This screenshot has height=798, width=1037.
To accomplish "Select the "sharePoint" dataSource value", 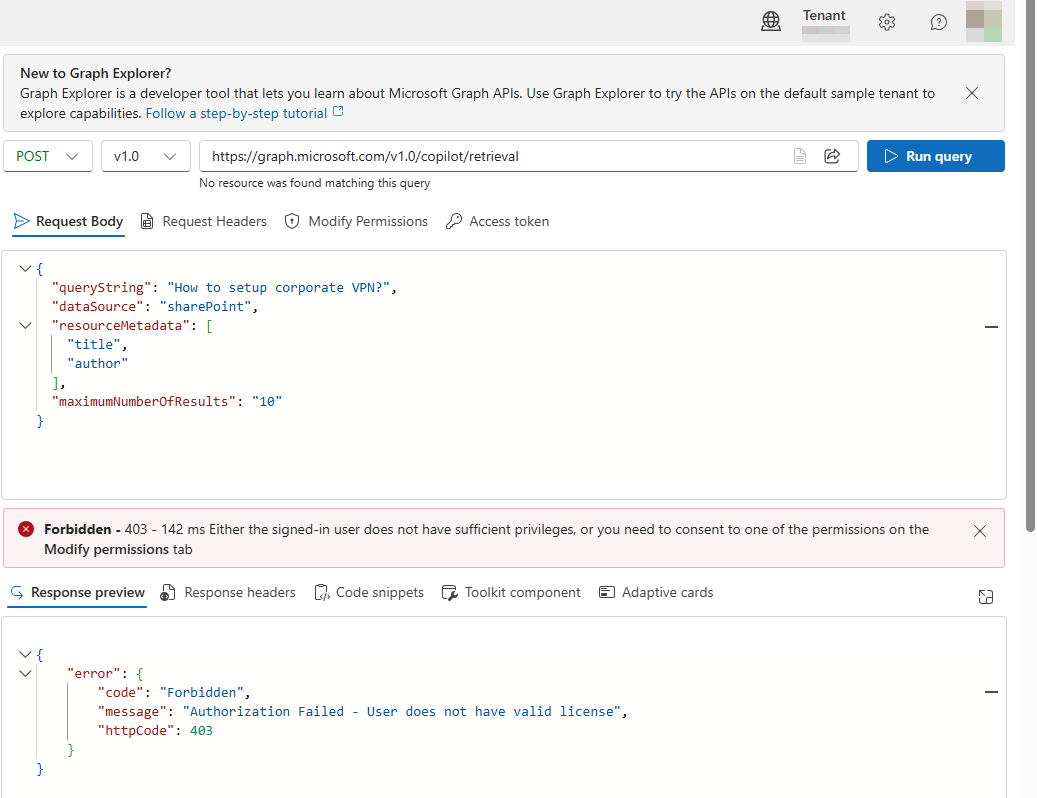I will click(x=206, y=307).
